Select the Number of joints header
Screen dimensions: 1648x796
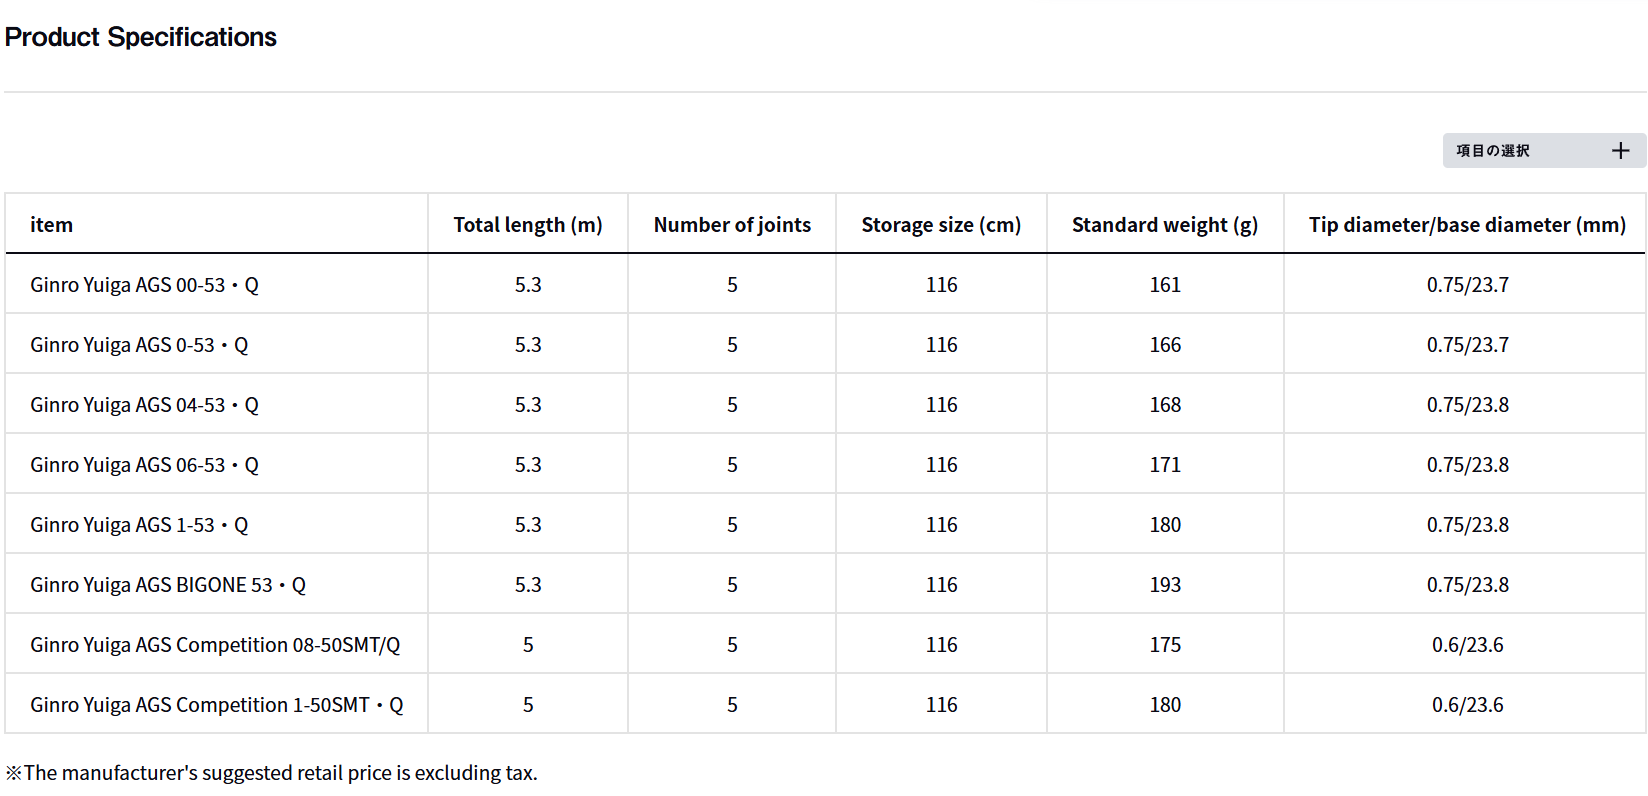pyautogui.click(x=732, y=225)
